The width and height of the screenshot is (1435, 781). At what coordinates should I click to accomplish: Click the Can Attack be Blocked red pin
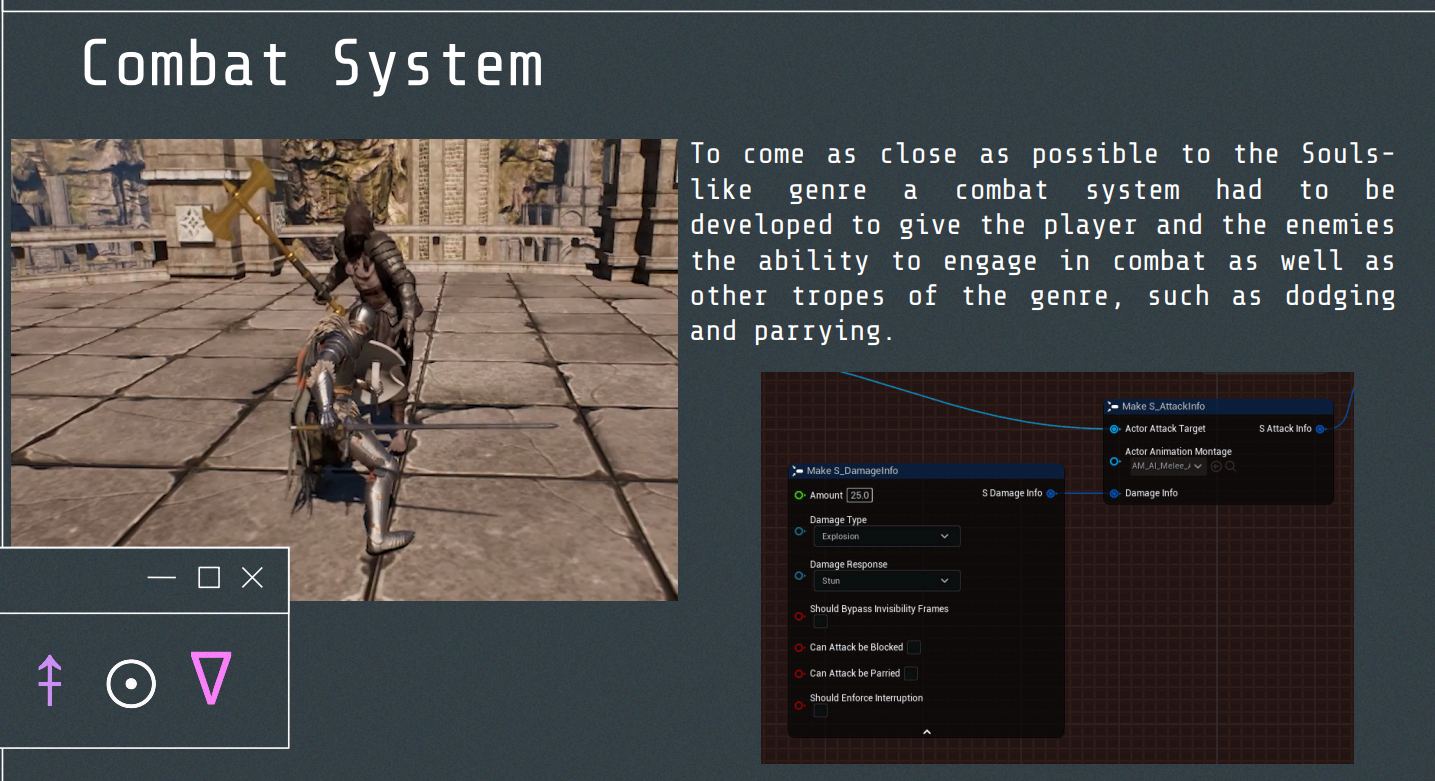[x=799, y=648]
